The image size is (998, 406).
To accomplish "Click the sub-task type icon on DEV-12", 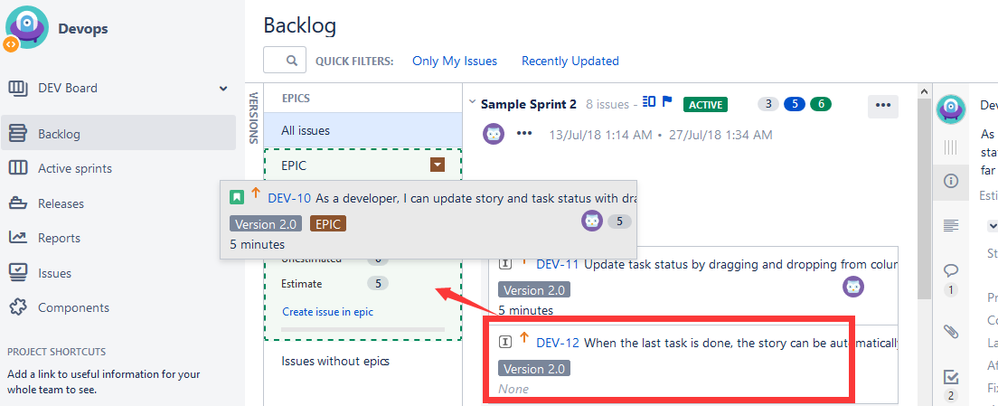I will [x=505, y=342].
